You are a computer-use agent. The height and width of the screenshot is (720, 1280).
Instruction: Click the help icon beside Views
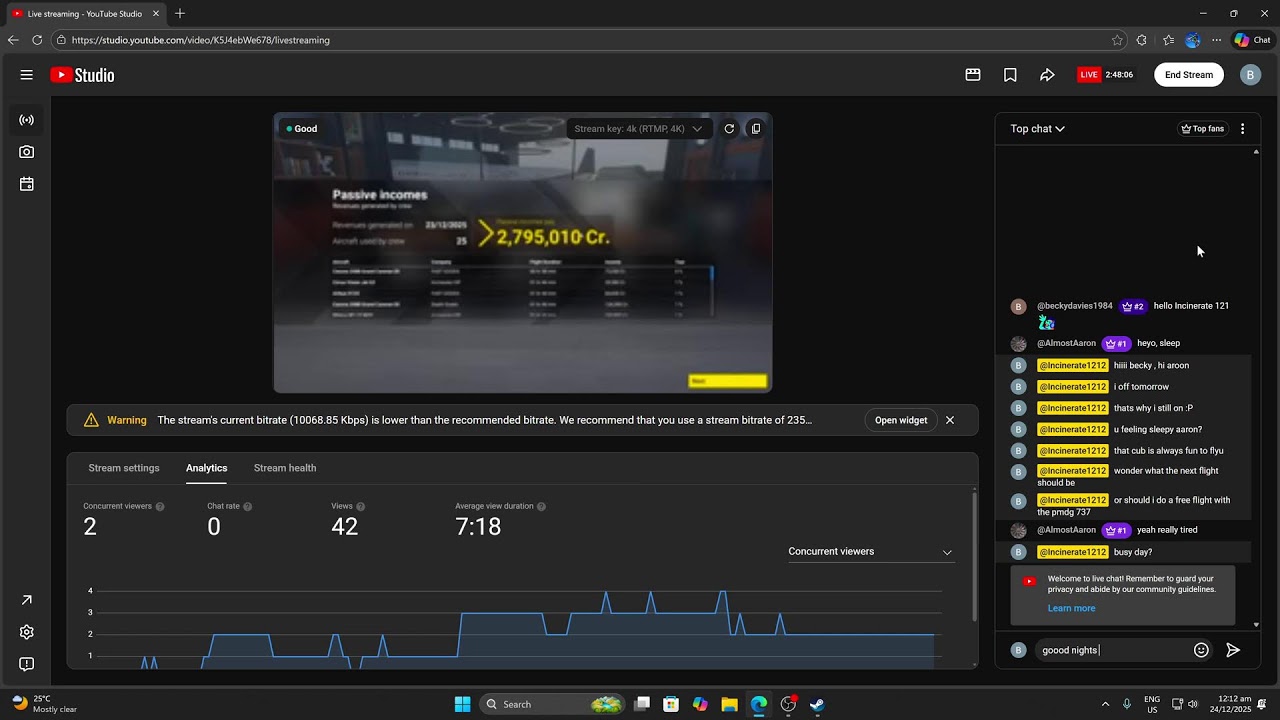tap(361, 507)
